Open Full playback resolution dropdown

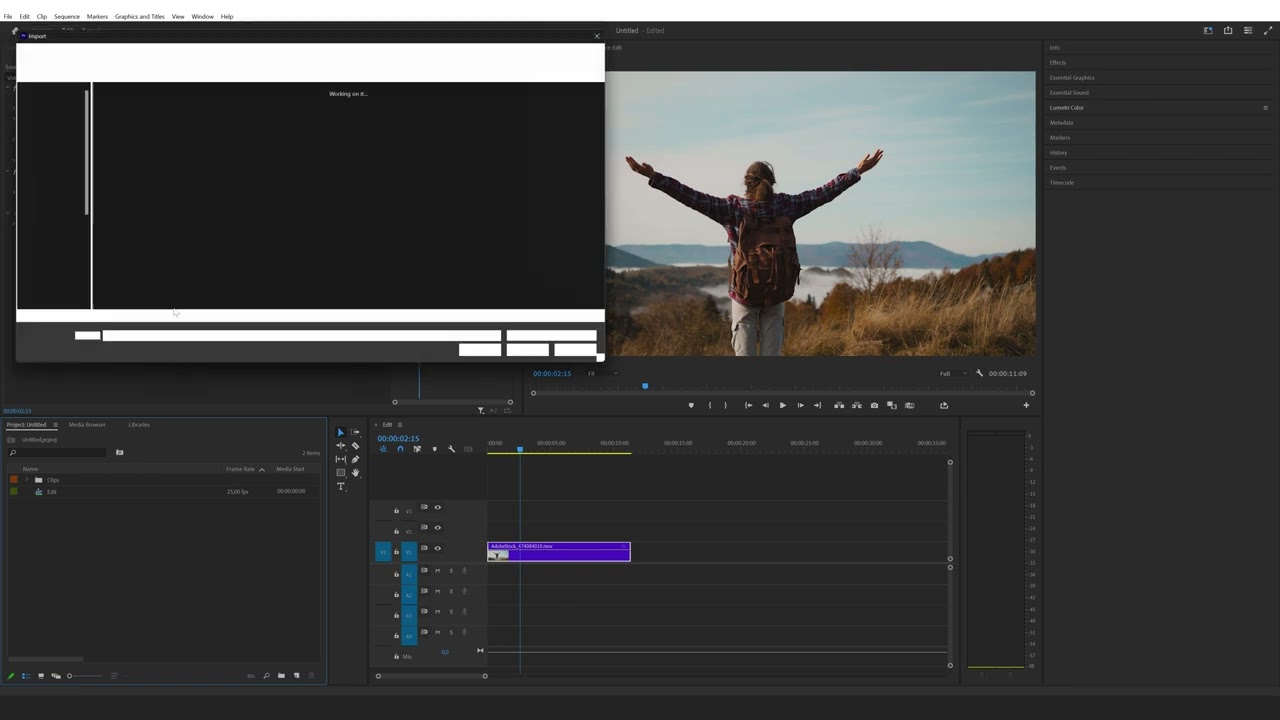coord(952,373)
